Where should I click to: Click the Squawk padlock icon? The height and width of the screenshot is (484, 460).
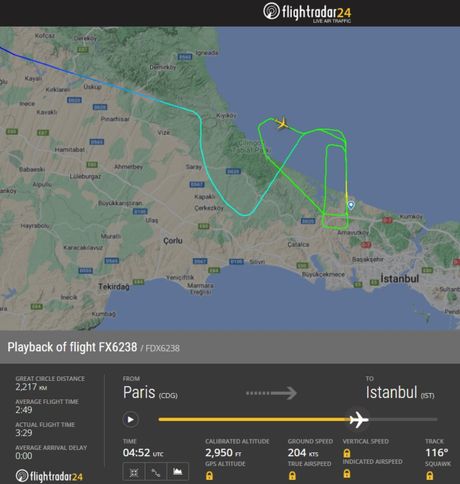(x=430, y=475)
